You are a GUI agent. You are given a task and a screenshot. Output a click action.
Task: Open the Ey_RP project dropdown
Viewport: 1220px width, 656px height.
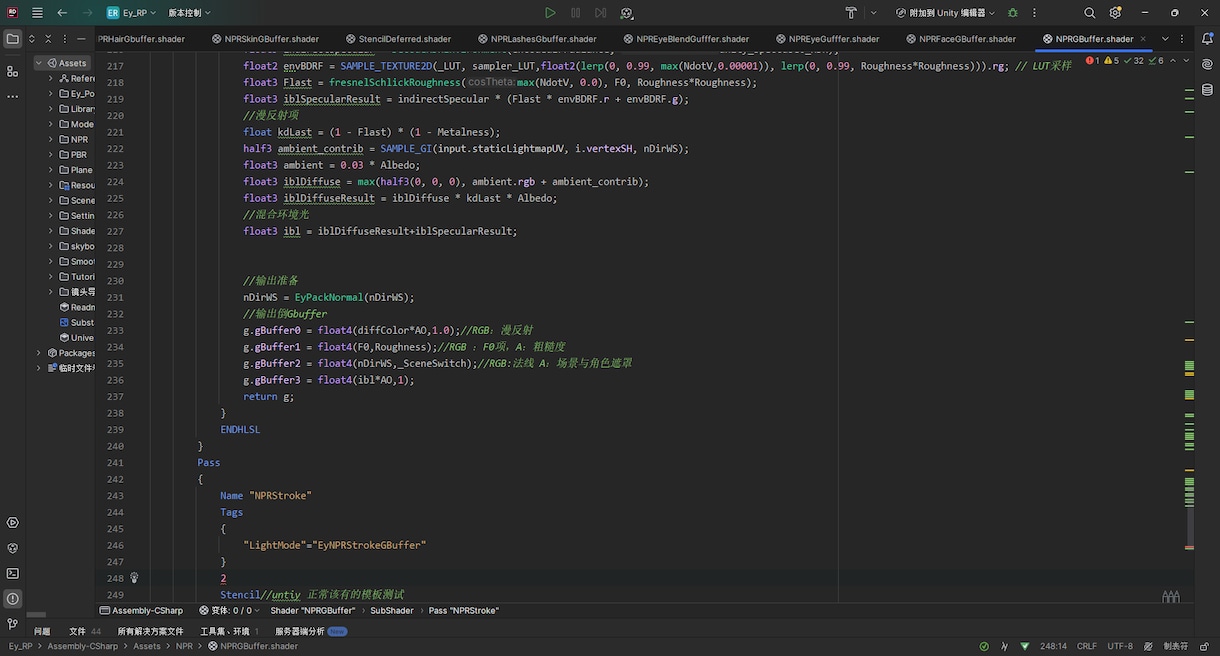pos(133,13)
